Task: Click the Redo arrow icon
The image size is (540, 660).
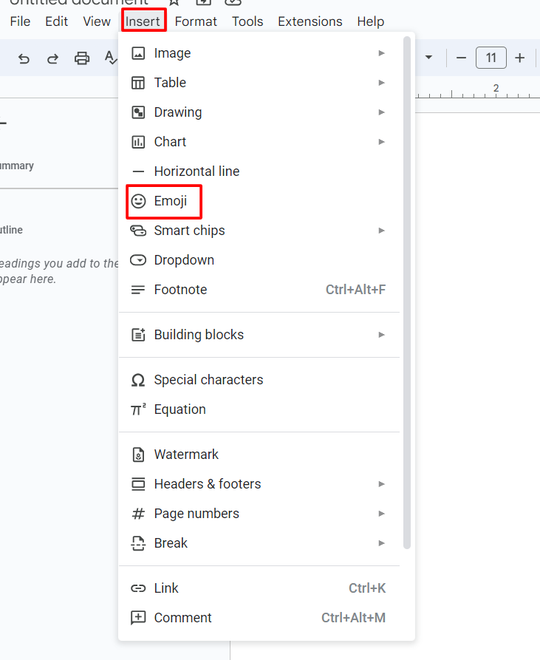Action: pyautogui.click(x=53, y=59)
